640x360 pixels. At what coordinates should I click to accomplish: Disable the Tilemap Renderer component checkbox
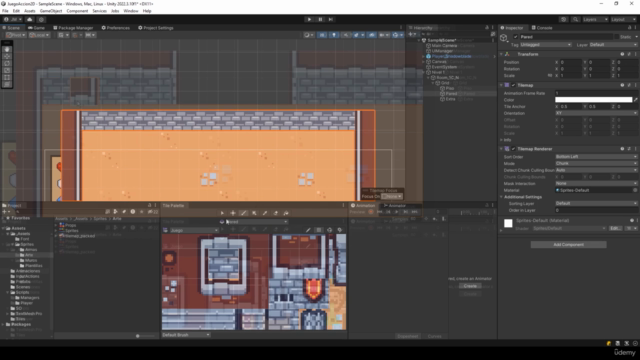(513, 149)
